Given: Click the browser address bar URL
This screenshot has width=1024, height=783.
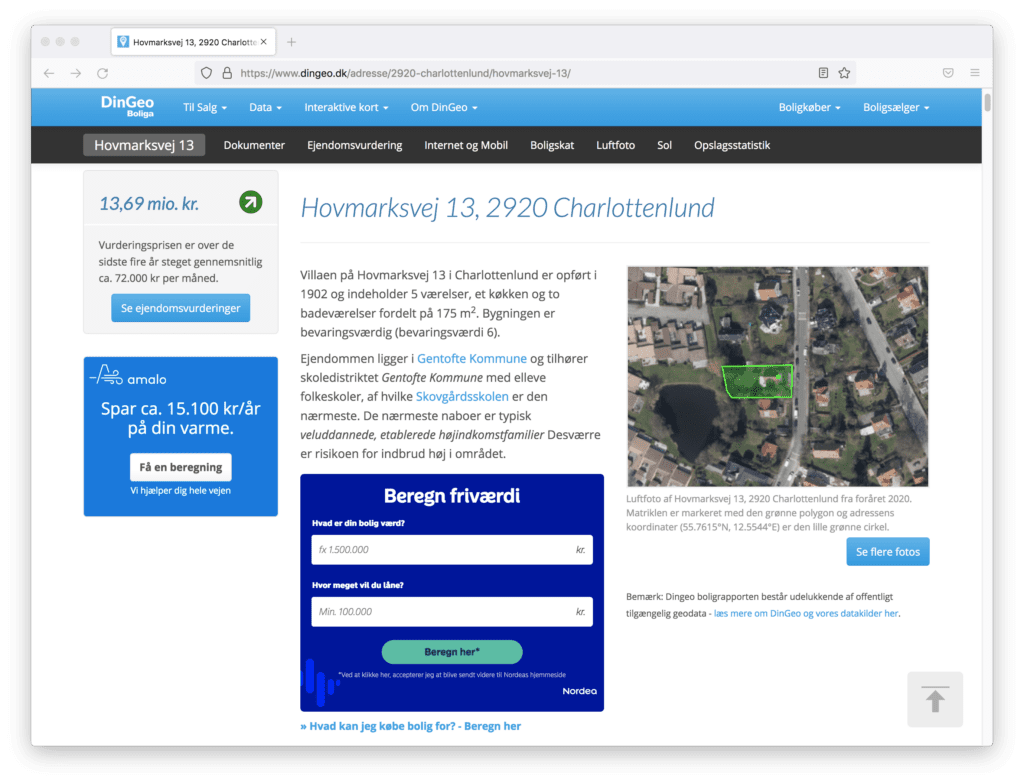Looking at the screenshot, I should [x=405, y=73].
